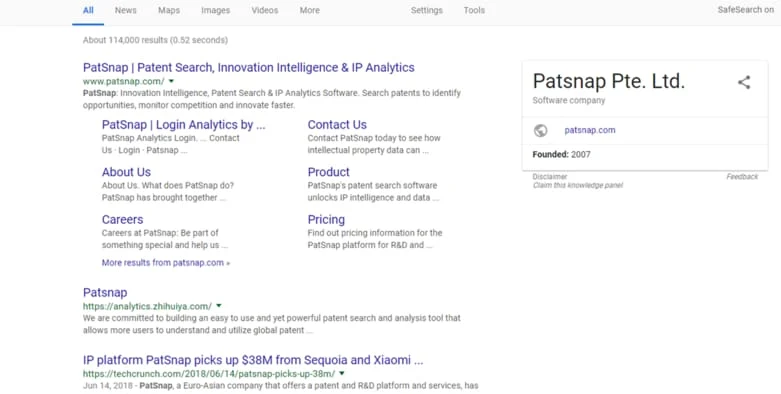
Task: Switch to the Videos tab
Action: (265, 10)
